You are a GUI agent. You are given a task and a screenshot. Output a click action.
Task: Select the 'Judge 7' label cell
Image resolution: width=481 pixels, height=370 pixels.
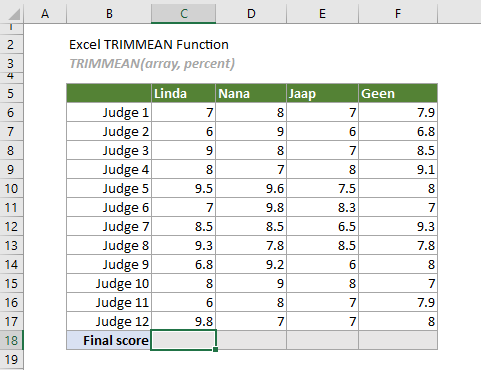coord(109,226)
